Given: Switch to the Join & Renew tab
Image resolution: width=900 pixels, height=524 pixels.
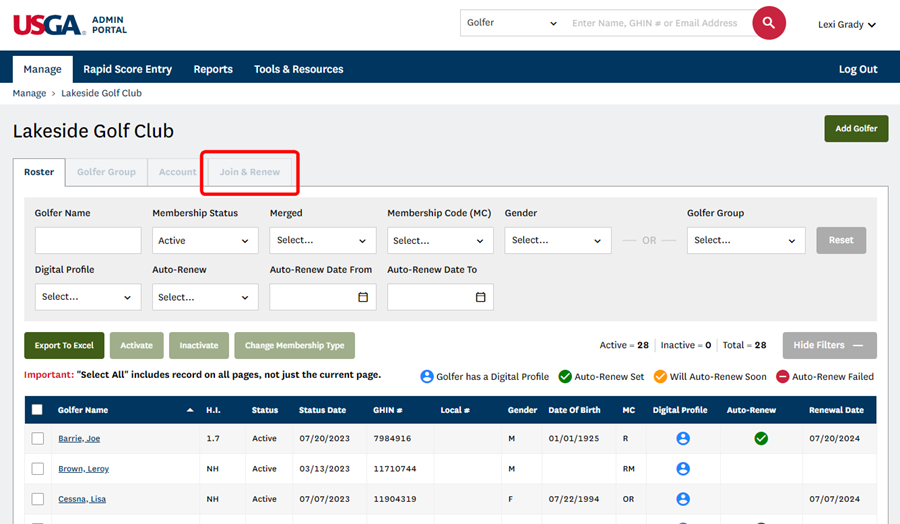Looking at the screenshot, I should pyautogui.click(x=250, y=172).
